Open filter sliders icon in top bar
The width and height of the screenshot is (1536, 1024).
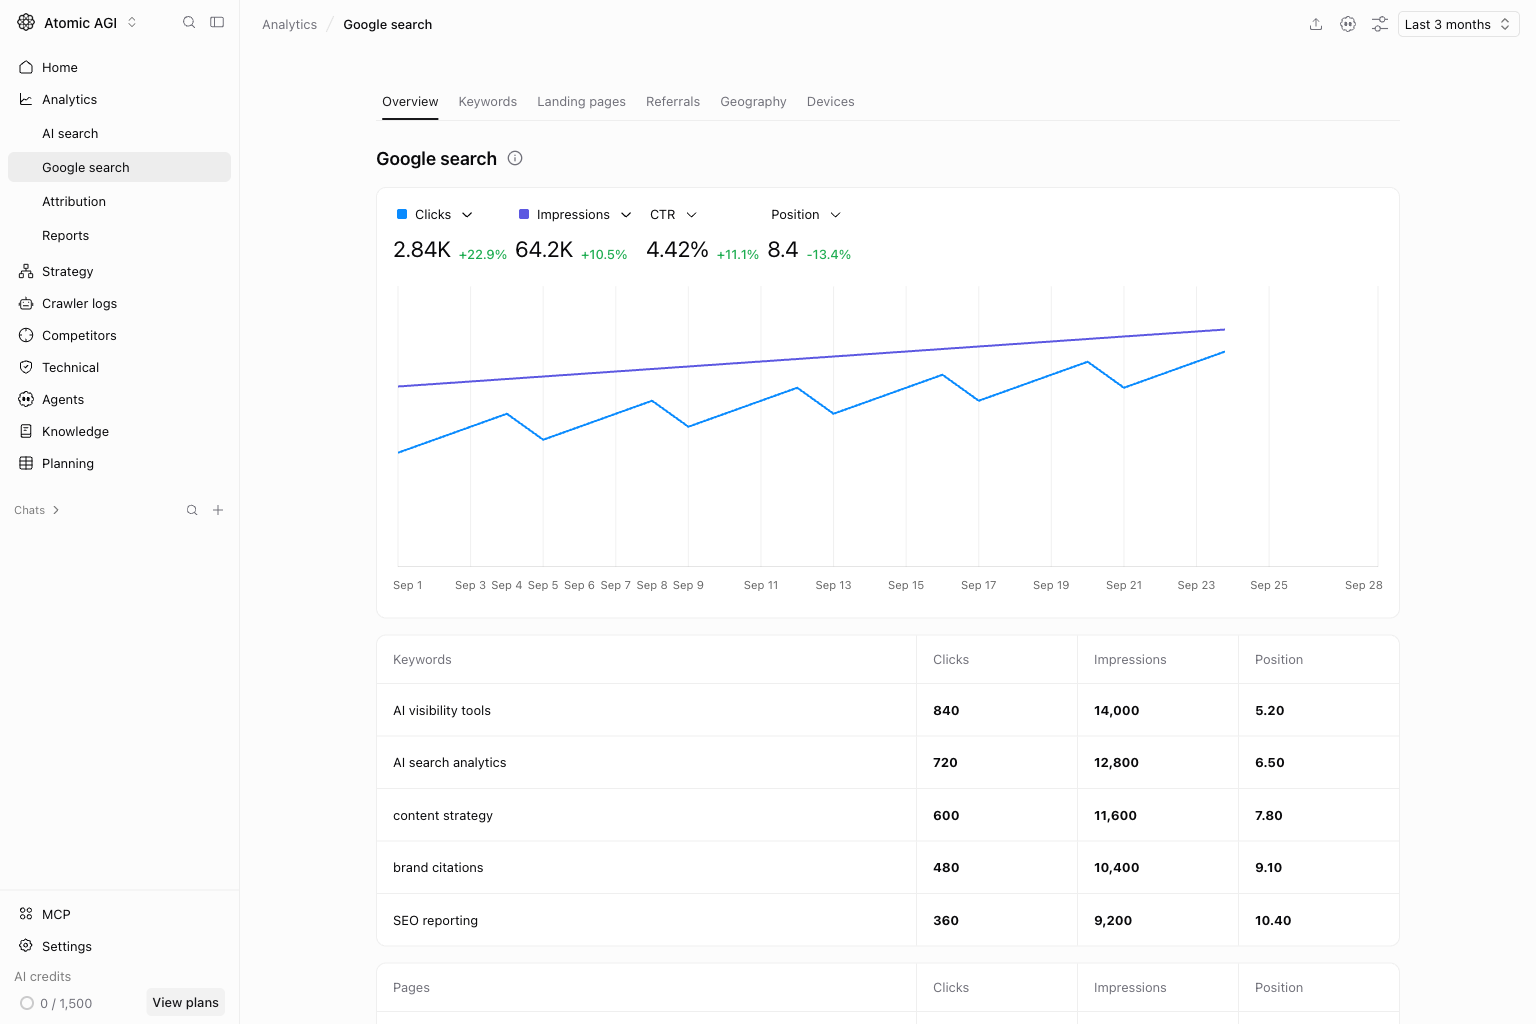click(1380, 24)
